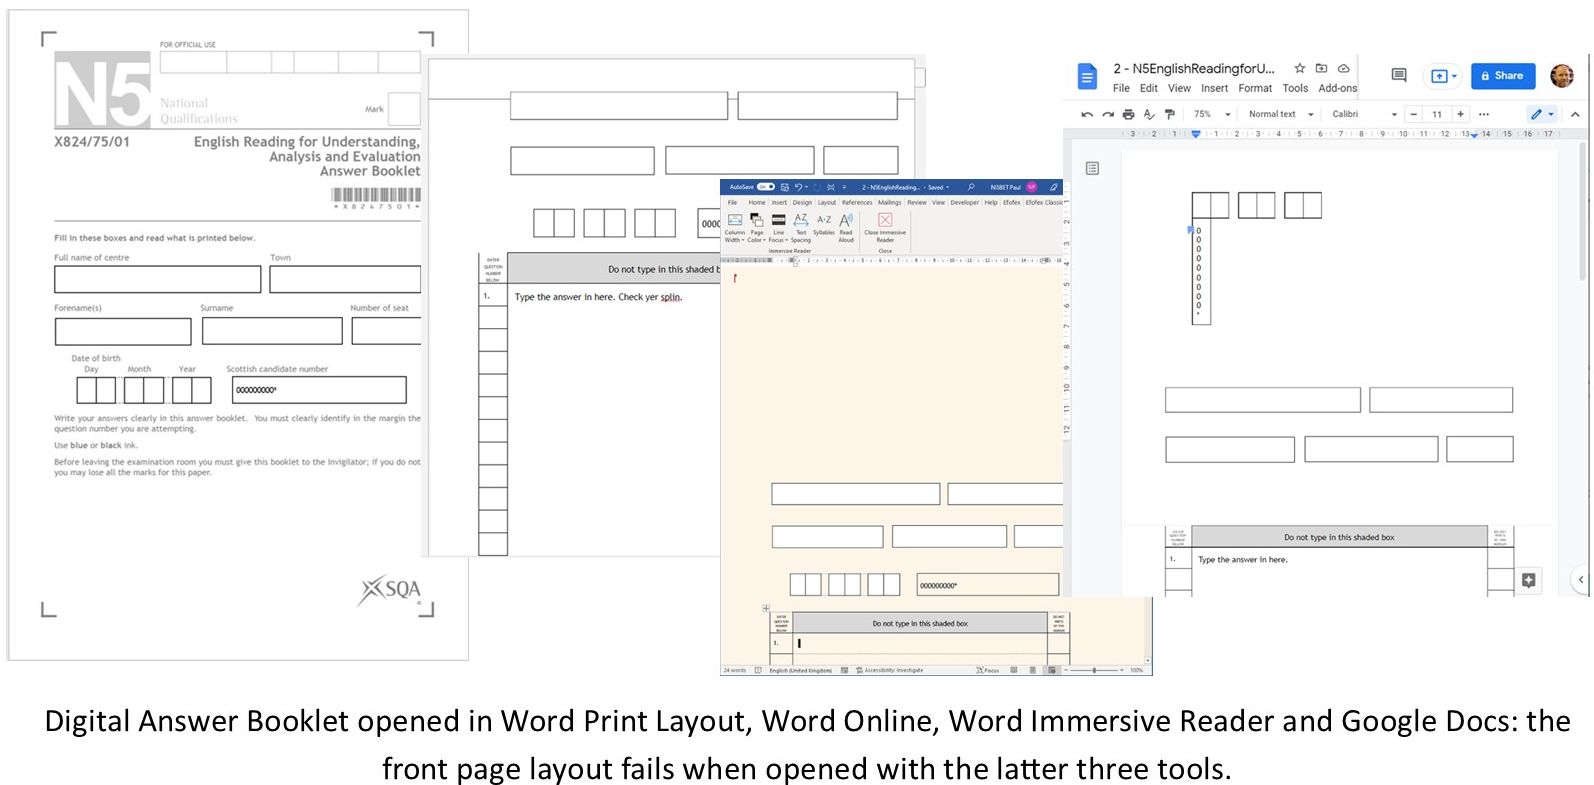Switch to Word Layout tab
Screen dimensions: 1594x785
pyautogui.click(x=827, y=202)
